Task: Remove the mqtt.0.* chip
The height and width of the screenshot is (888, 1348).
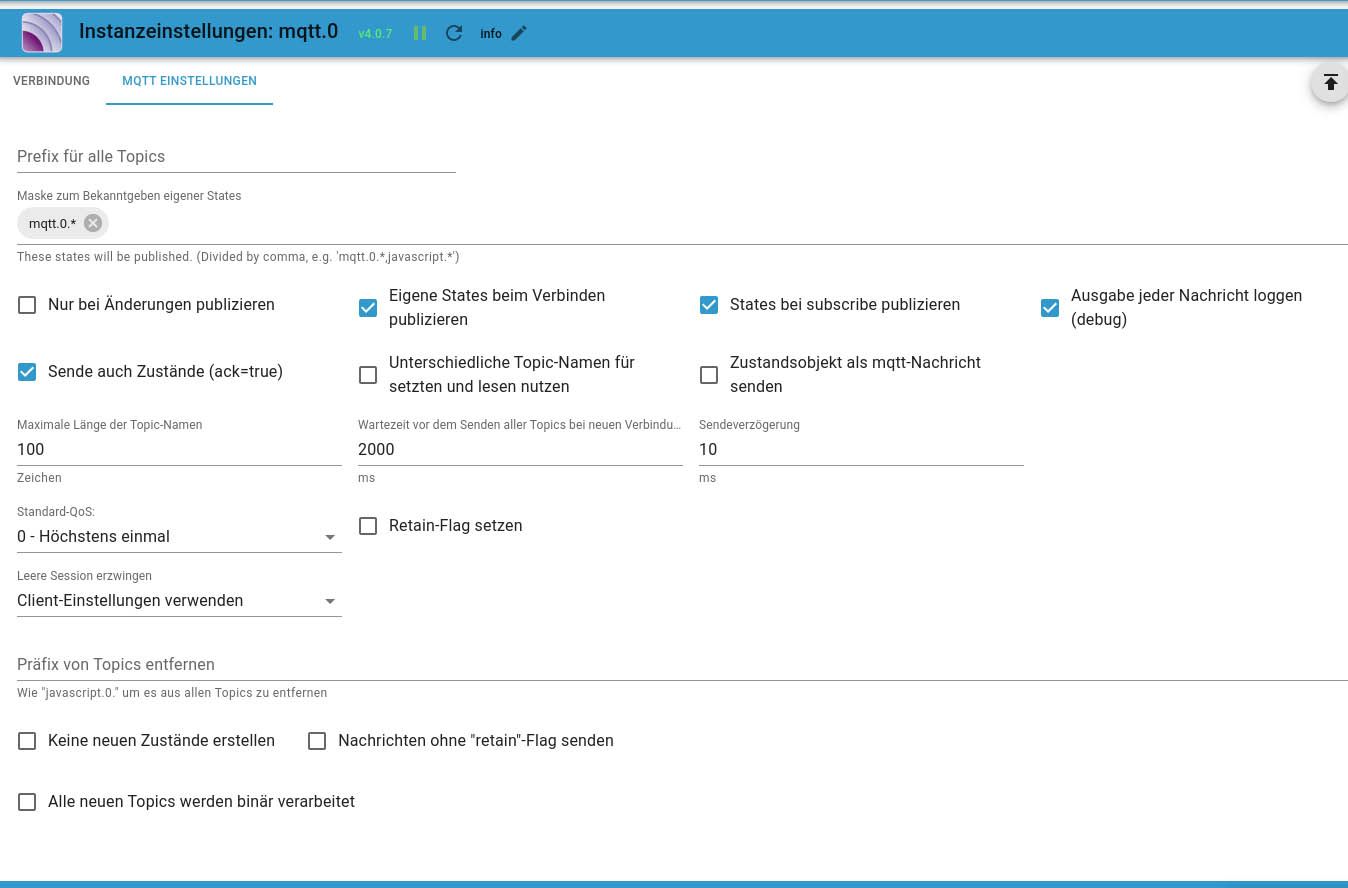Action: pyautogui.click(x=93, y=223)
